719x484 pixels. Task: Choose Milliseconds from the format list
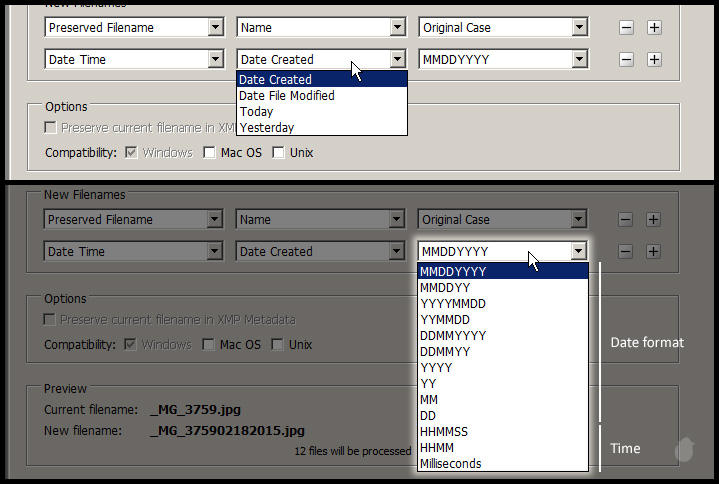[451, 464]
